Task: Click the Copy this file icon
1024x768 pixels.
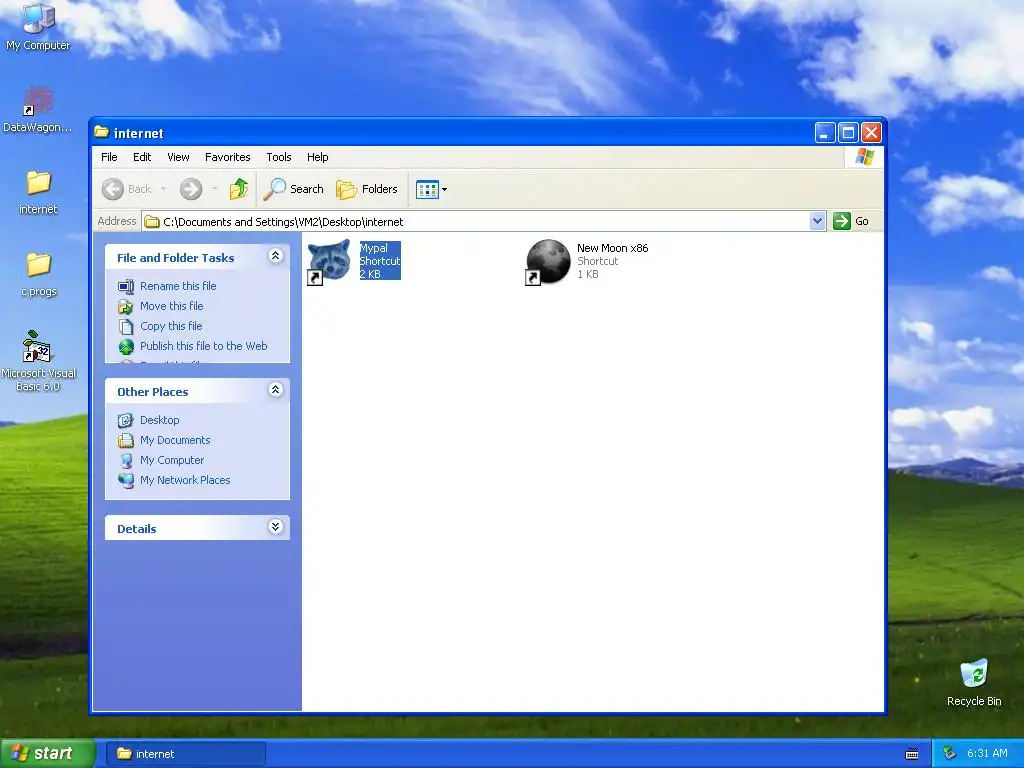Action: pyautogui.click(x=126, y=327)
